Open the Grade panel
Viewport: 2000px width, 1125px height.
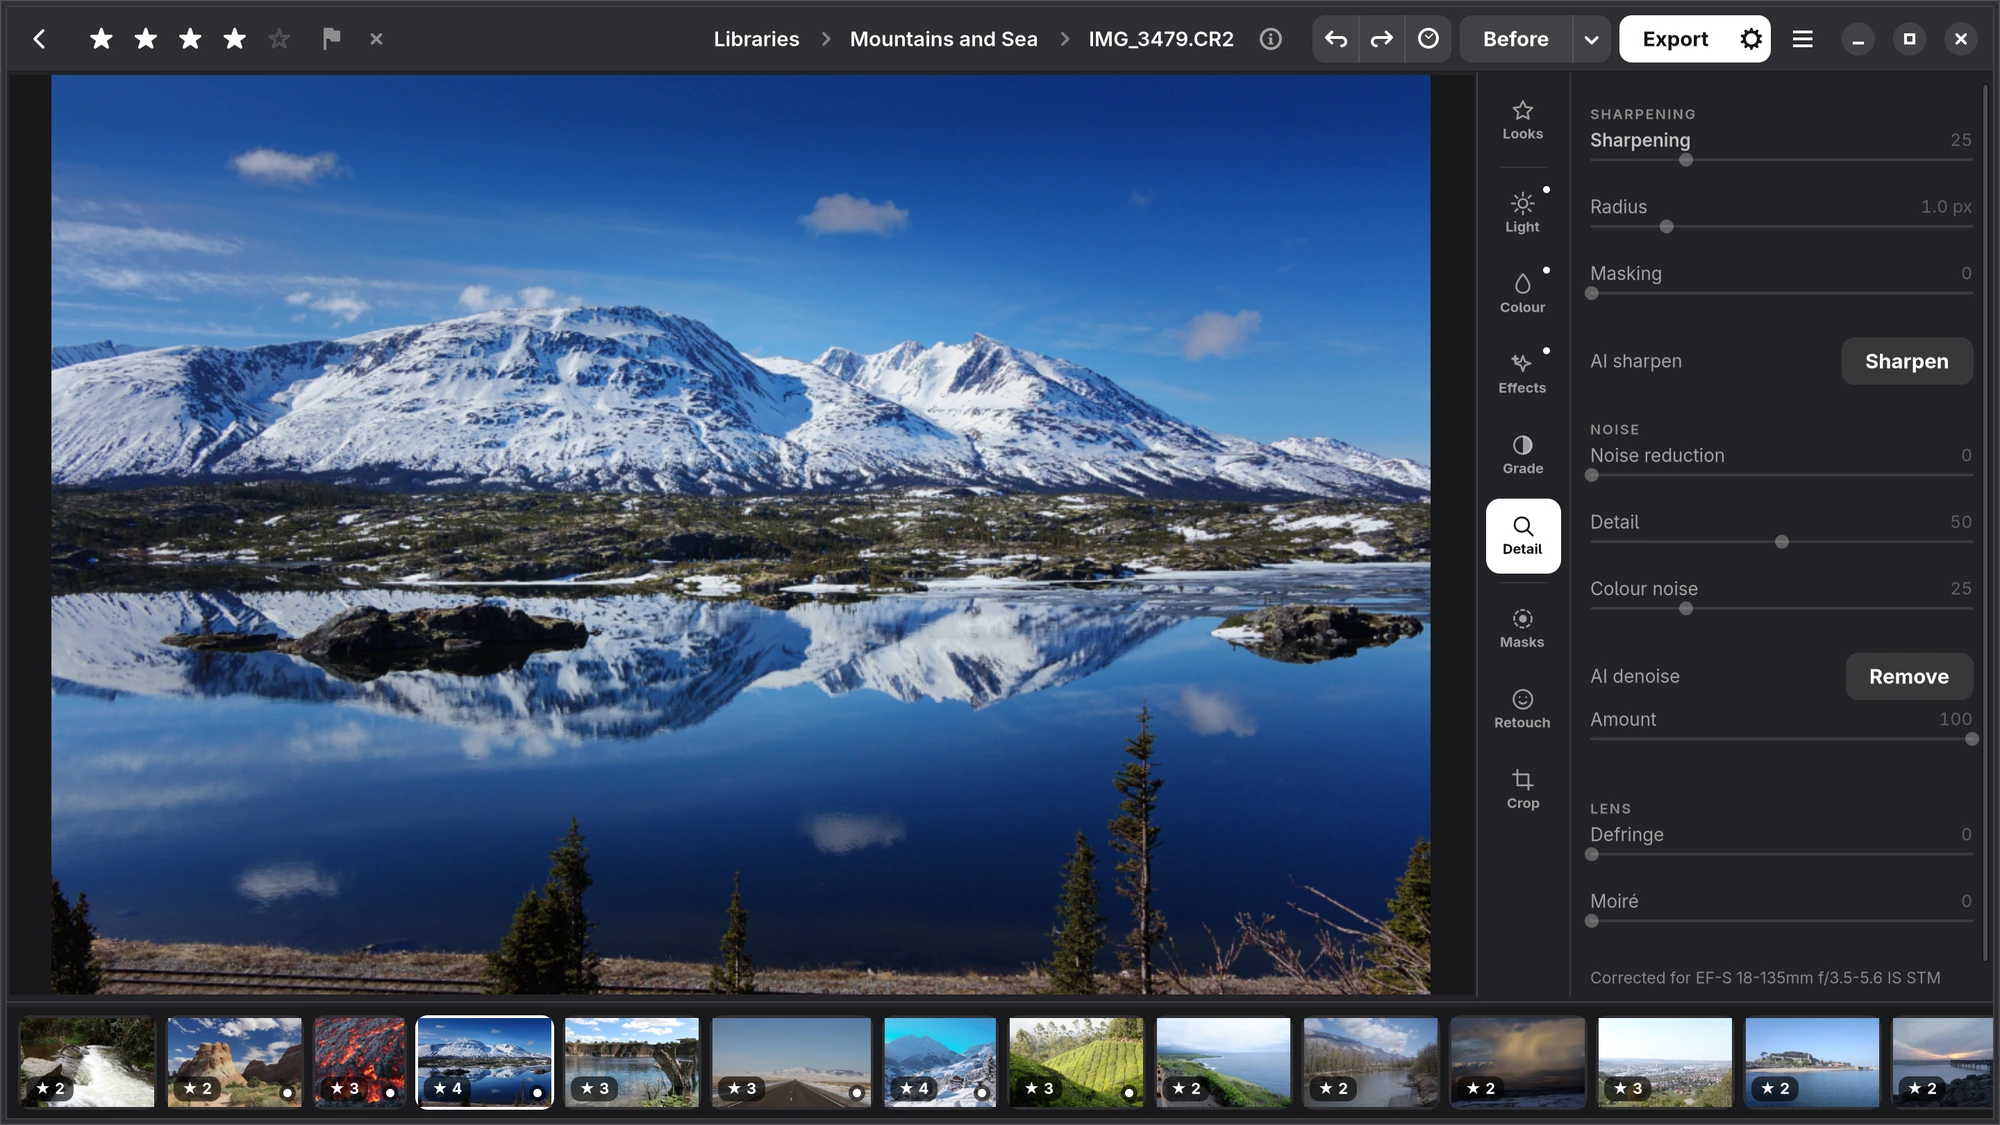click(1522, 454)
